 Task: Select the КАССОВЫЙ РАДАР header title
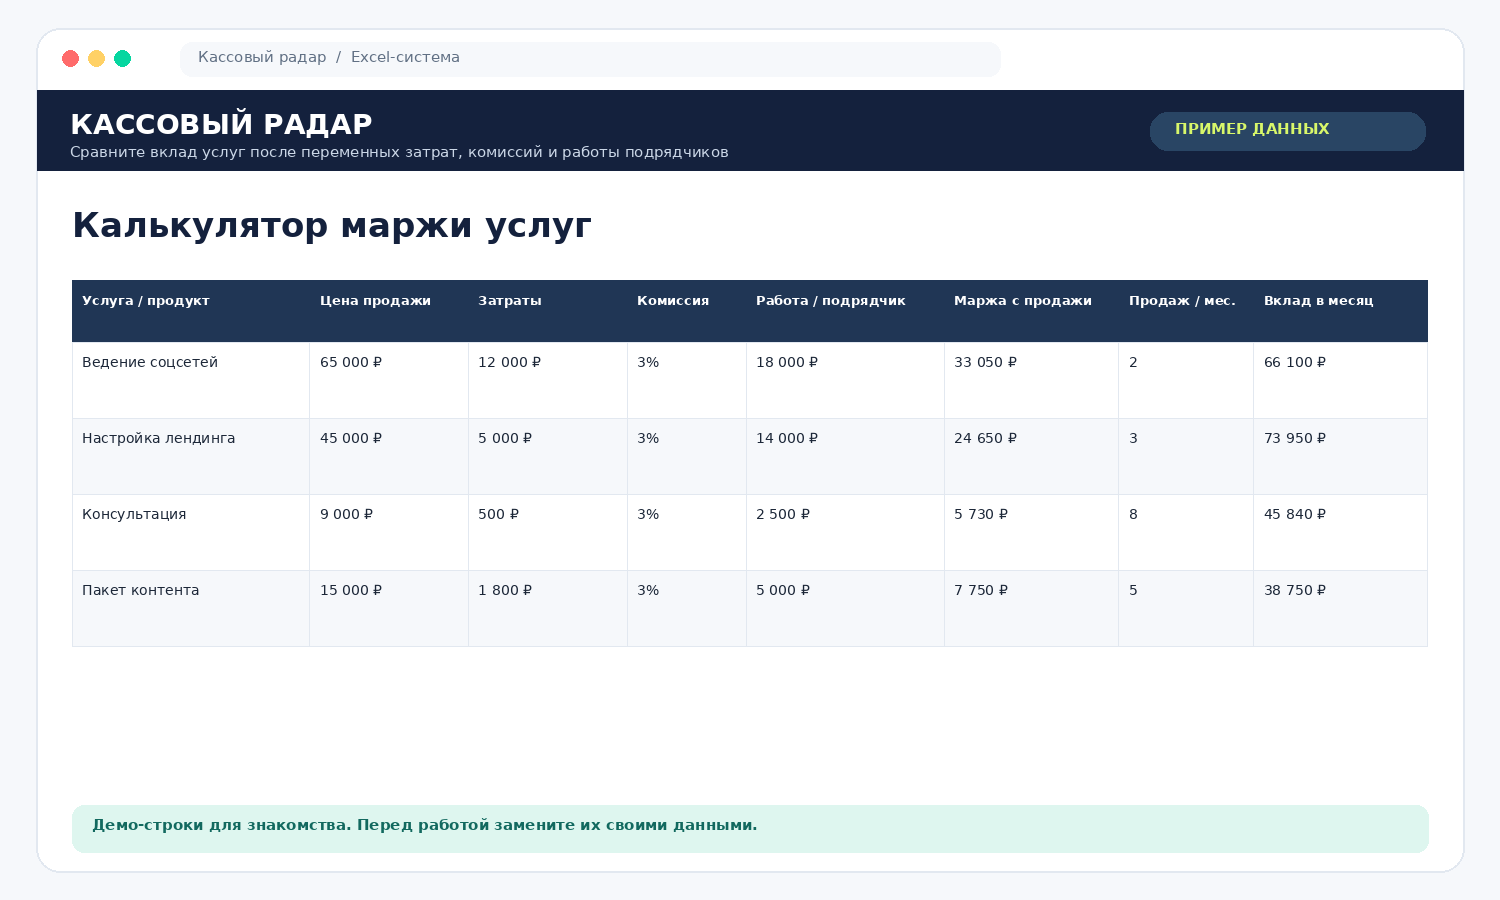coord(221,124)
